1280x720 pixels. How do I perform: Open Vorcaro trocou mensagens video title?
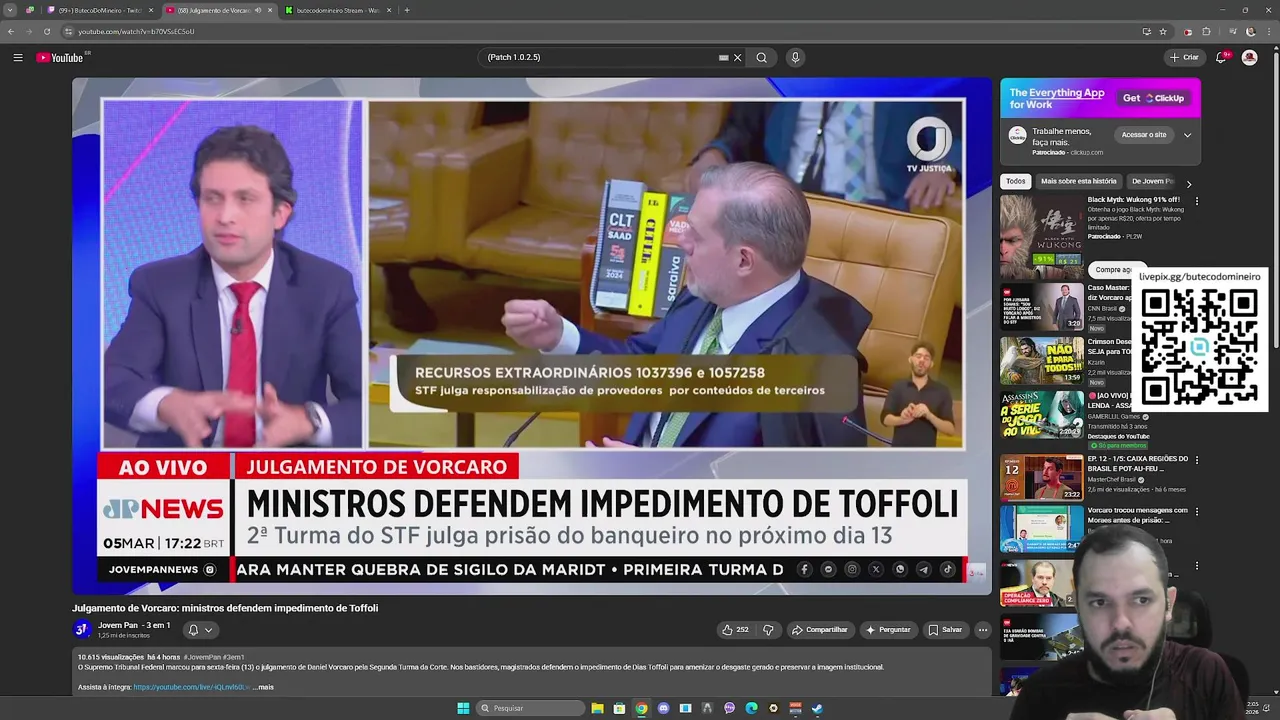[1137, 515]
